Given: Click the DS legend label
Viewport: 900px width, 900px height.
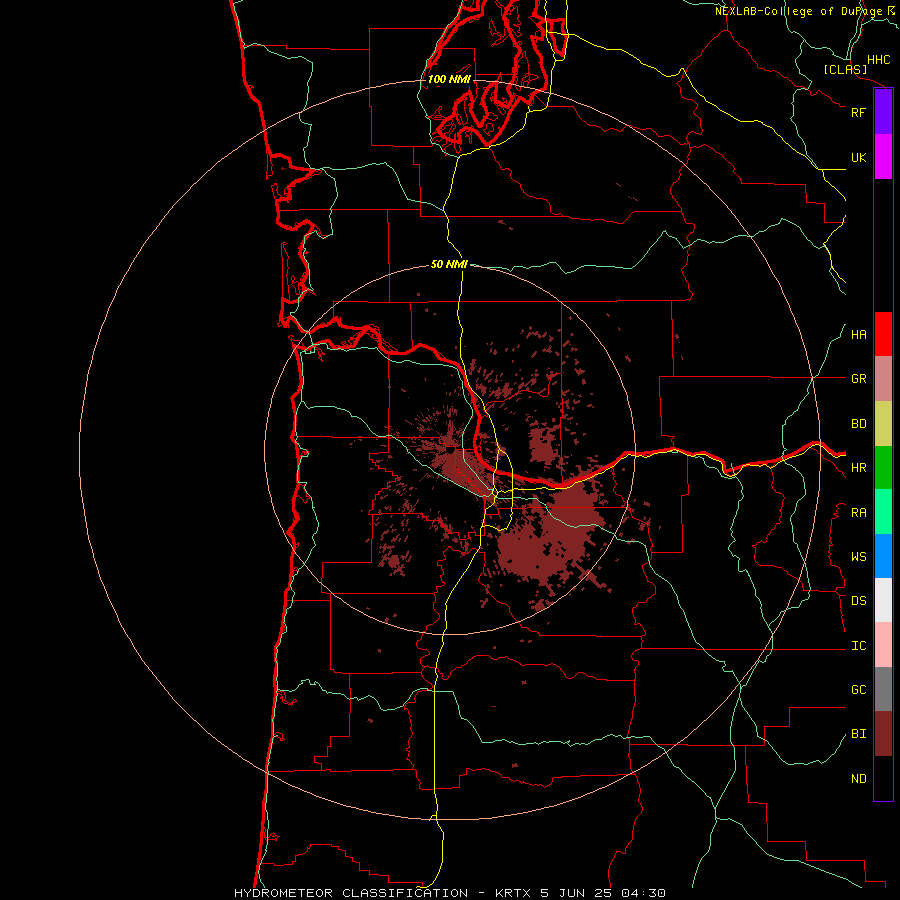Looking at the screenshot, I should click(858, 601).
